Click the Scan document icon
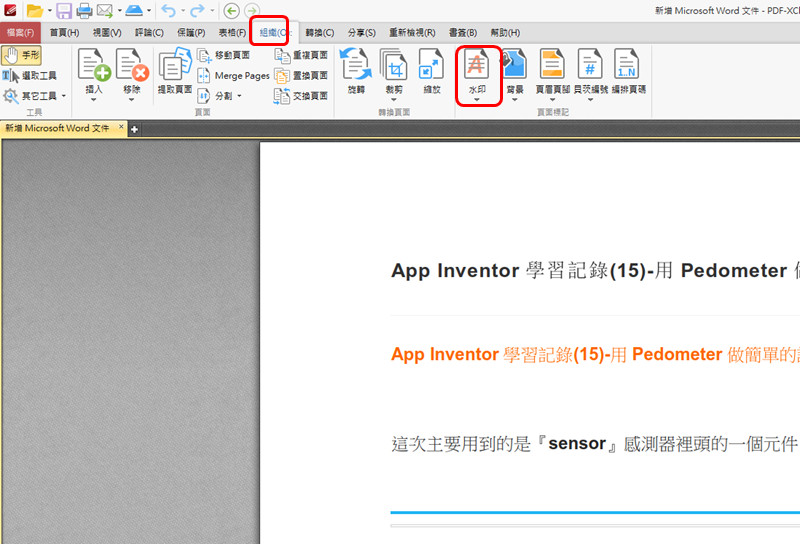 click(x=134, y=10)
